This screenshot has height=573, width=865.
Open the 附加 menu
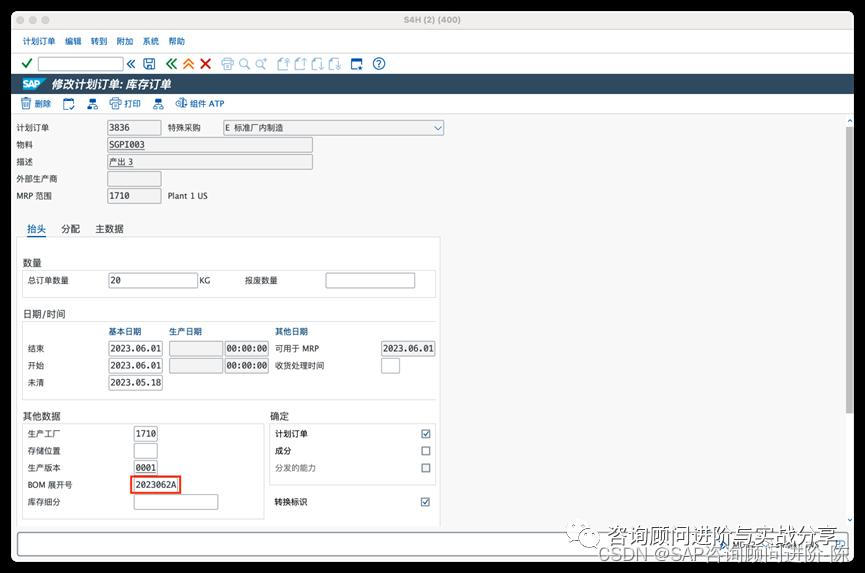pyautogui.click(x=125, y=41)
